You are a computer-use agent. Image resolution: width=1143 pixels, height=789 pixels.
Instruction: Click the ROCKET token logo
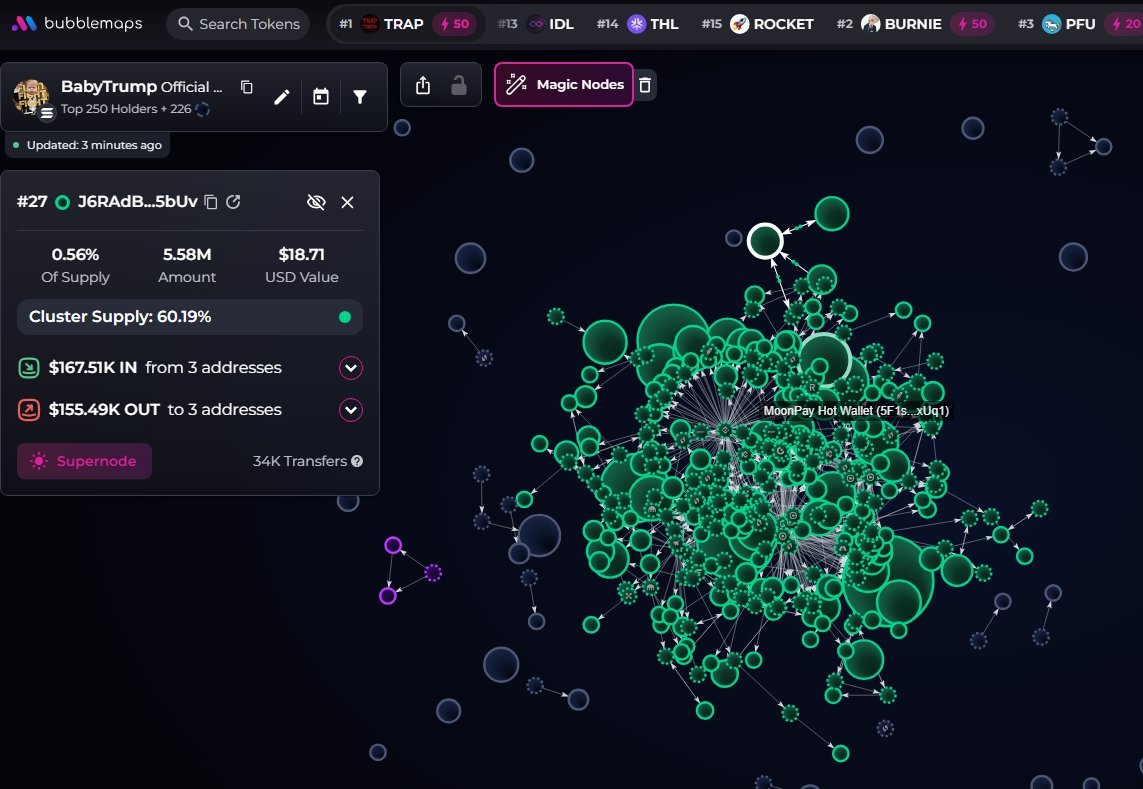pos(739,24)
